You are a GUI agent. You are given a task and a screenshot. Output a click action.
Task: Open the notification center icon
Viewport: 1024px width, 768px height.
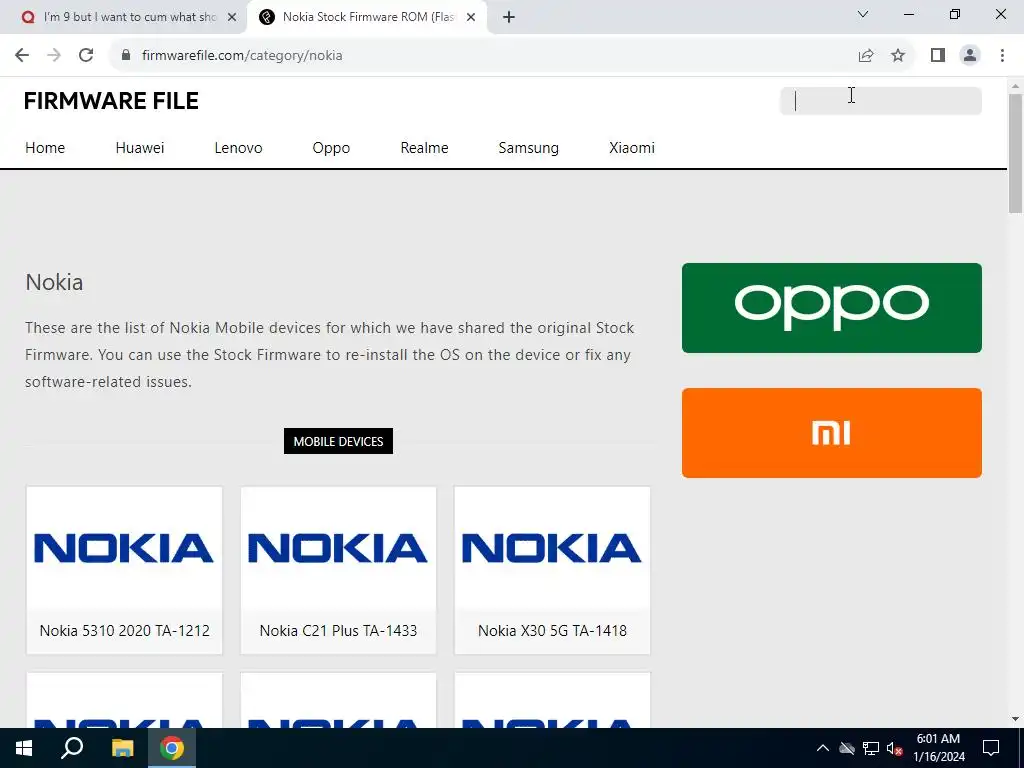click(991, 748)
